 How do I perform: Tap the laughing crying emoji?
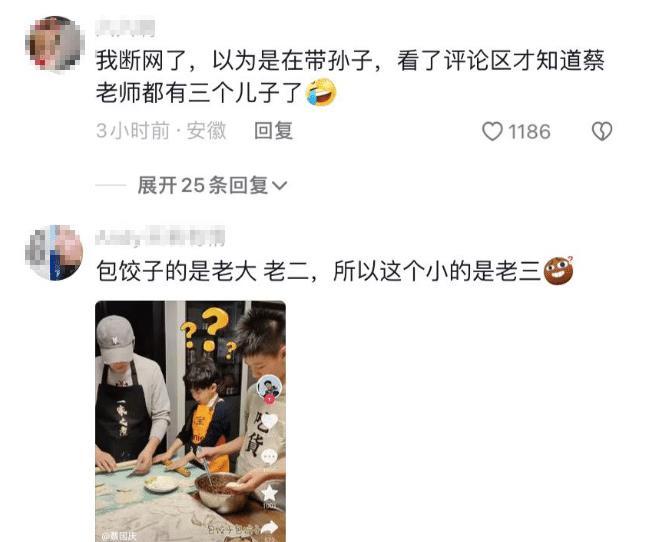[320, 92]
